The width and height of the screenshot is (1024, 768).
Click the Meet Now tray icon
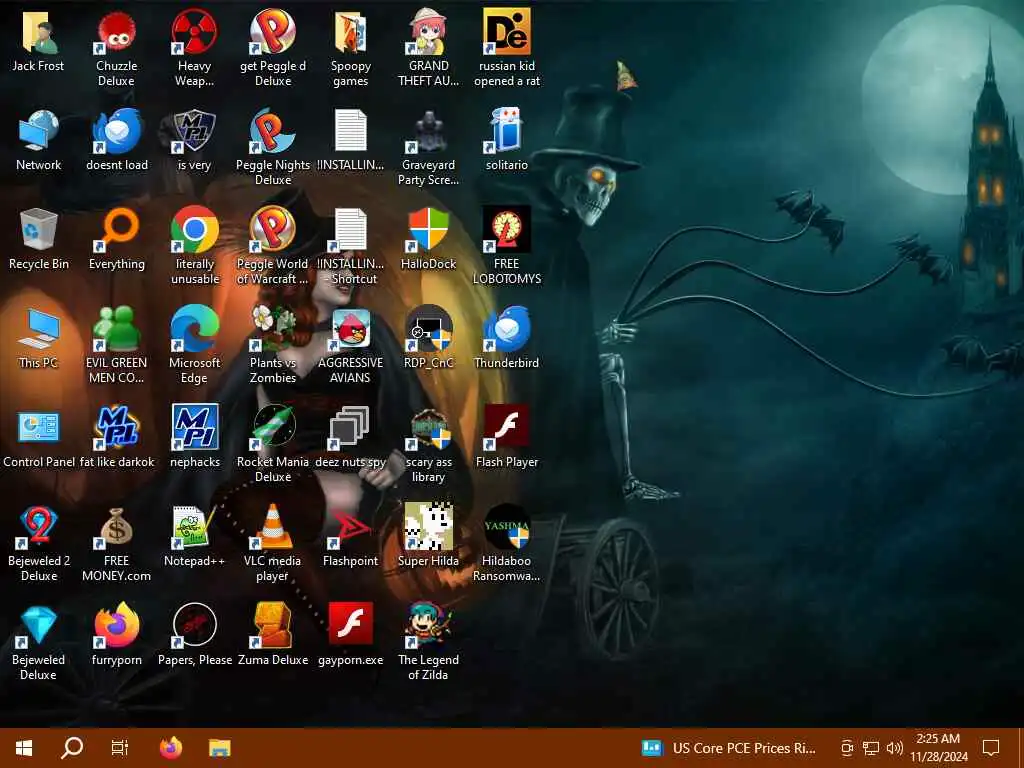coord(847,748)
